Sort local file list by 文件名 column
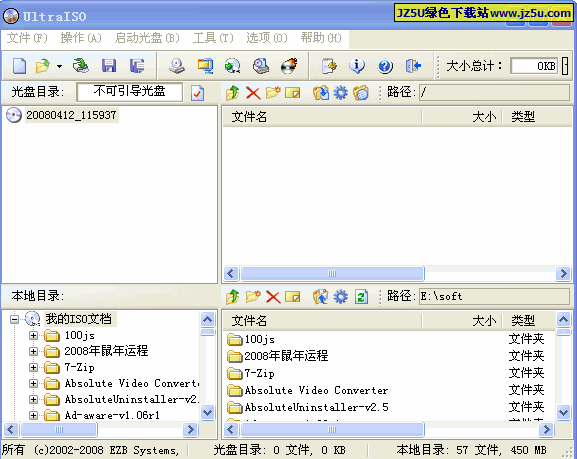Image resolution: width=577 pixels, height=459 pixels. 322,321
